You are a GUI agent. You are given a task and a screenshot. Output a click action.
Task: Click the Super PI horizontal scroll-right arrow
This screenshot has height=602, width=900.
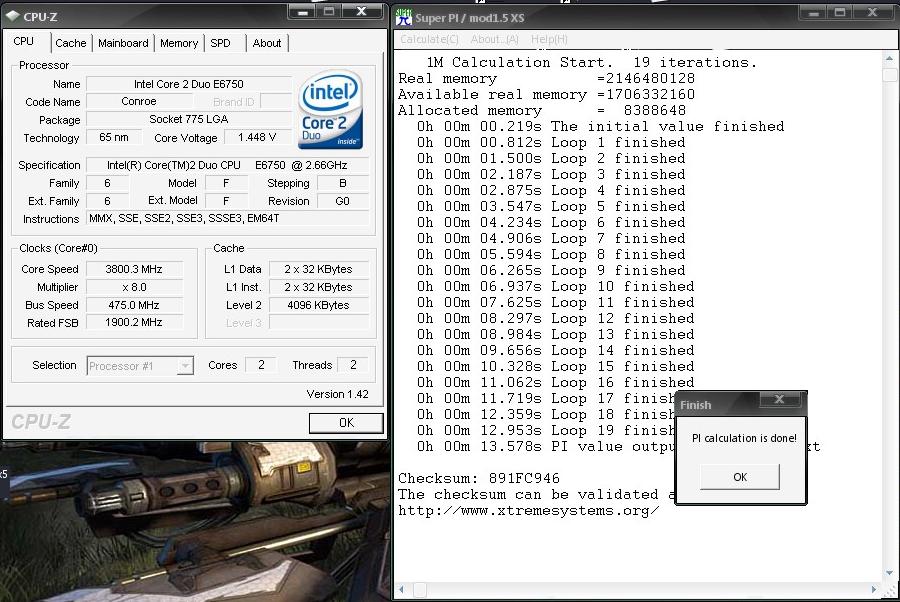pos(874,589)
